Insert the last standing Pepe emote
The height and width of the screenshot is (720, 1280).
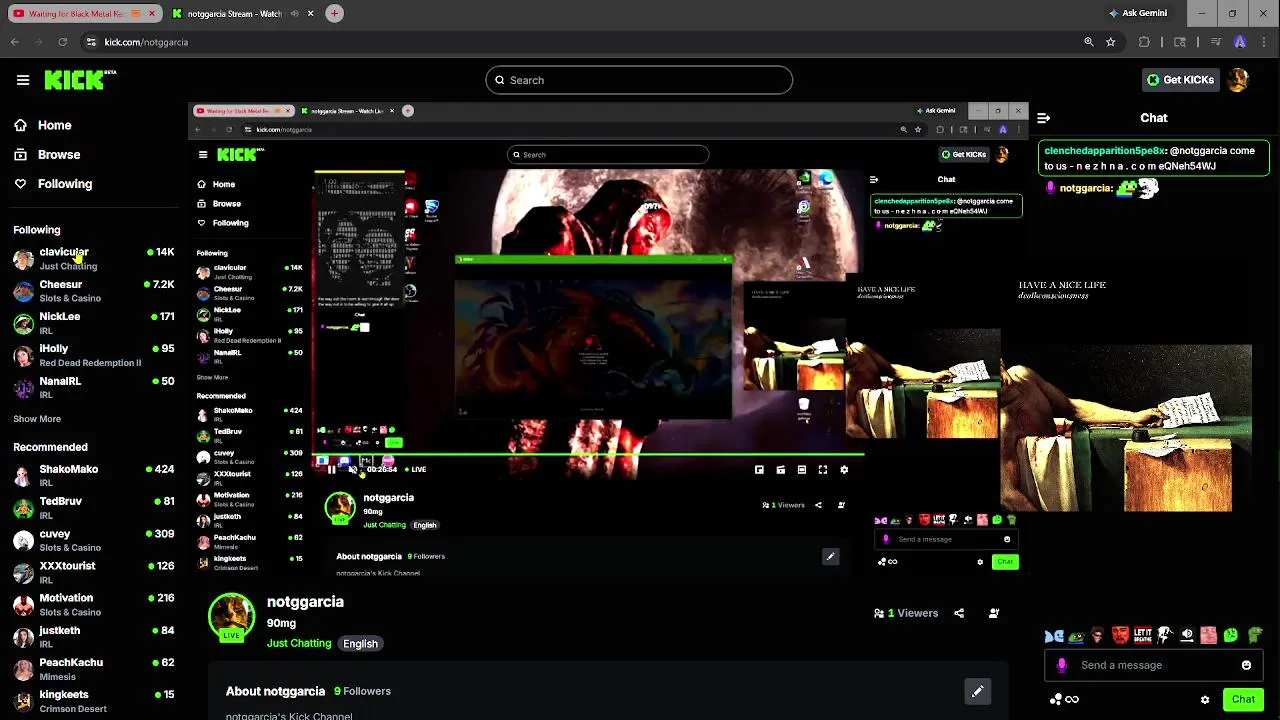1254,635
